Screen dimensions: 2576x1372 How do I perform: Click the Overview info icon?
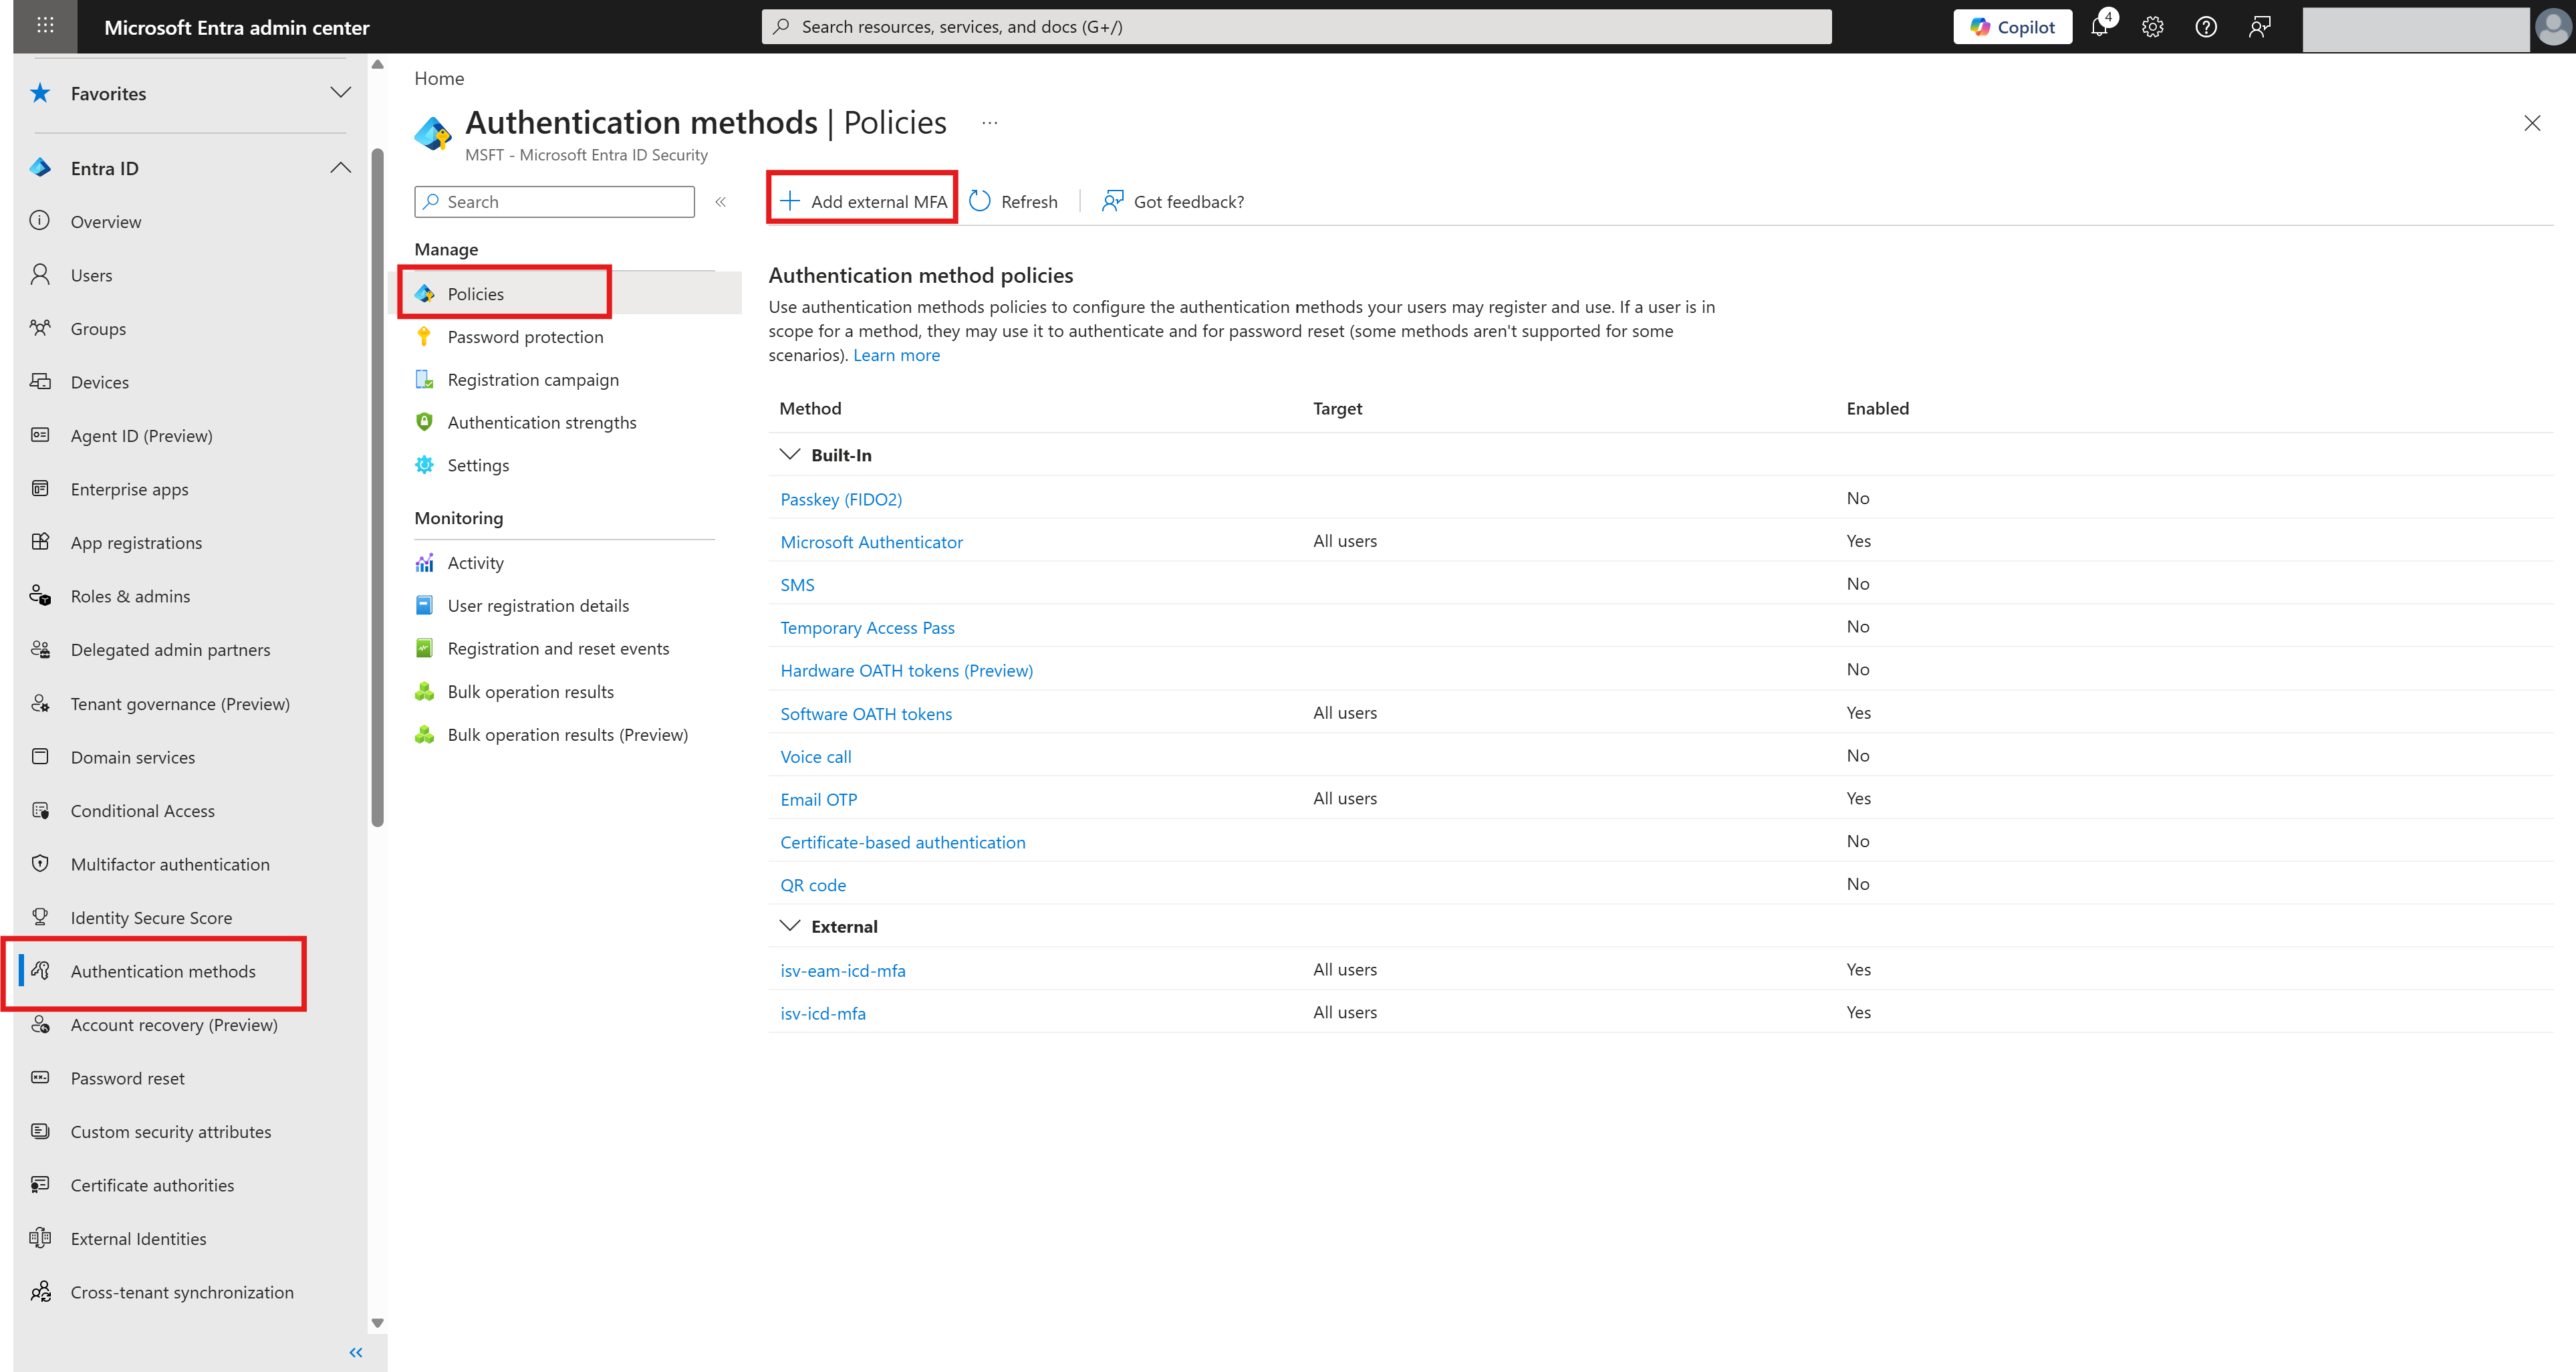[40, 221]
